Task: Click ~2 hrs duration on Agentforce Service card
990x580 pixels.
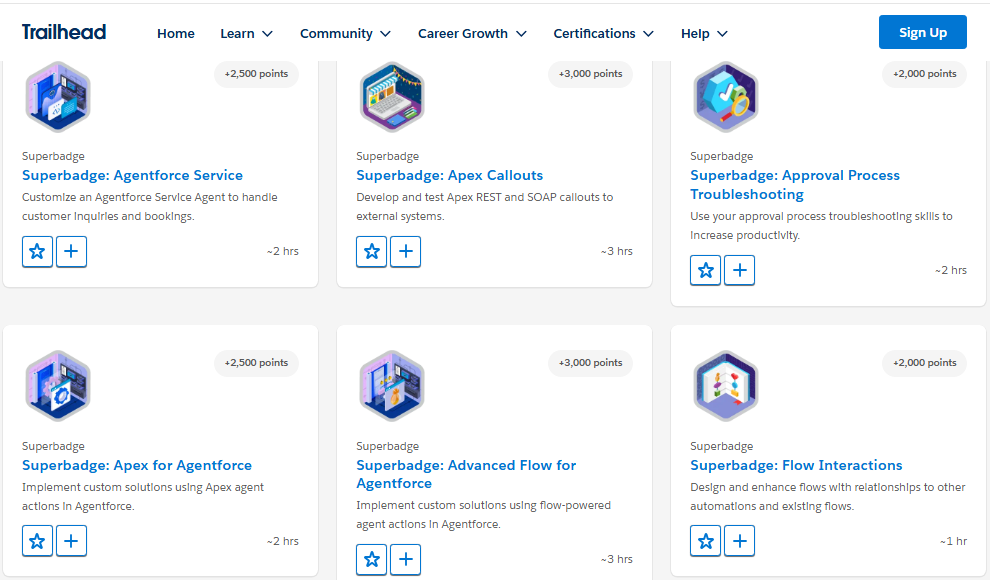Action: click(x=283, y=251)
